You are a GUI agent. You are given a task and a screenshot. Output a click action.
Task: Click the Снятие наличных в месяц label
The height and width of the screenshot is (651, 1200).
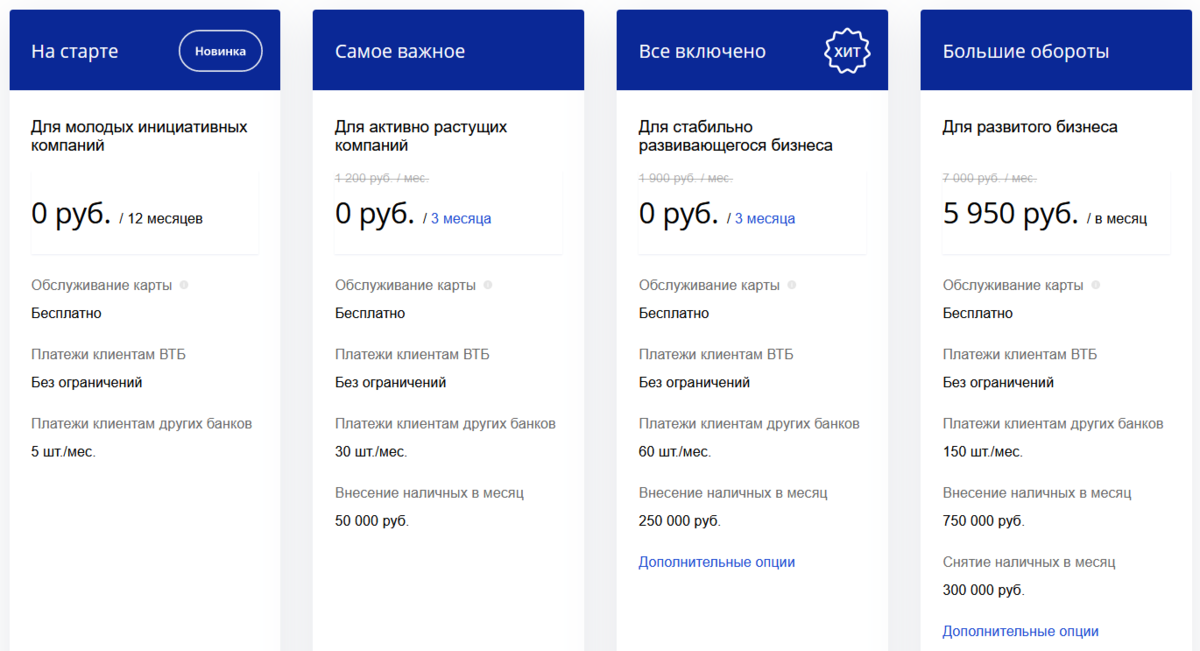1029,562
